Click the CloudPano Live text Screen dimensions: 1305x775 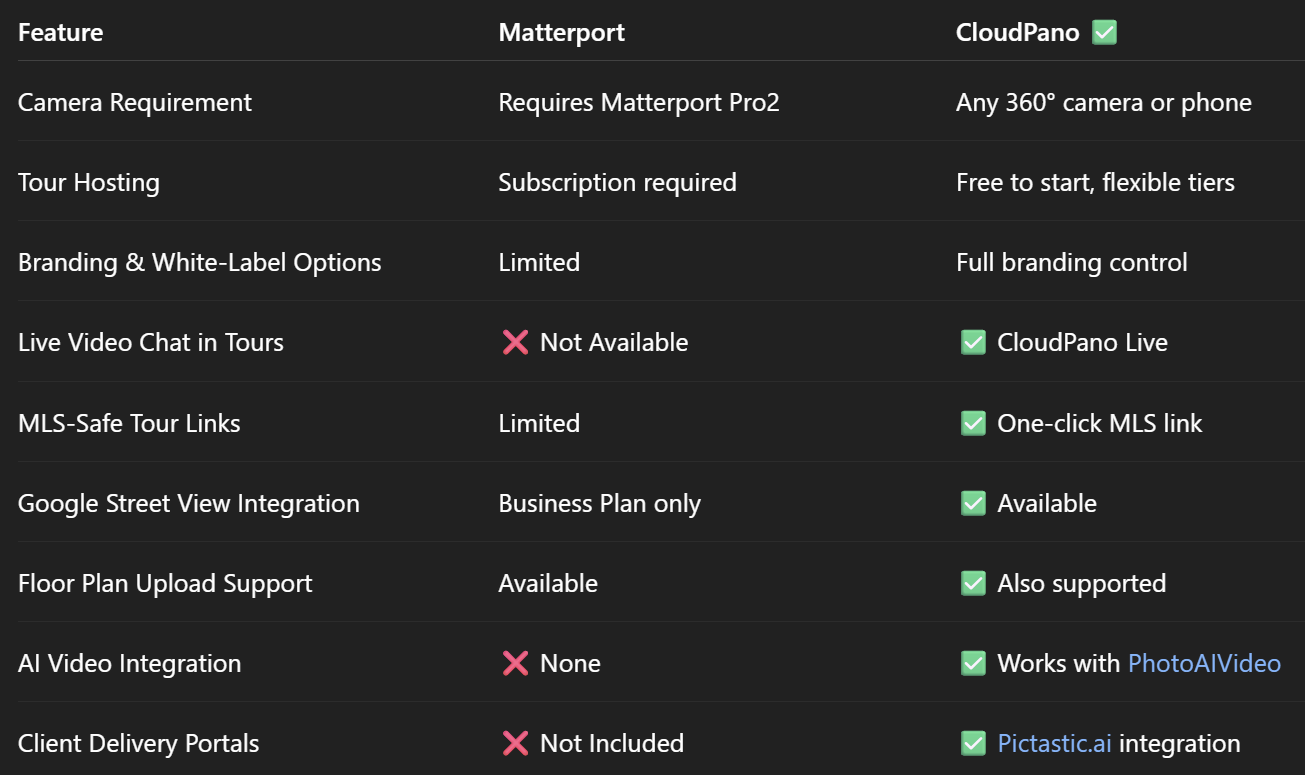click(1083, 342)
